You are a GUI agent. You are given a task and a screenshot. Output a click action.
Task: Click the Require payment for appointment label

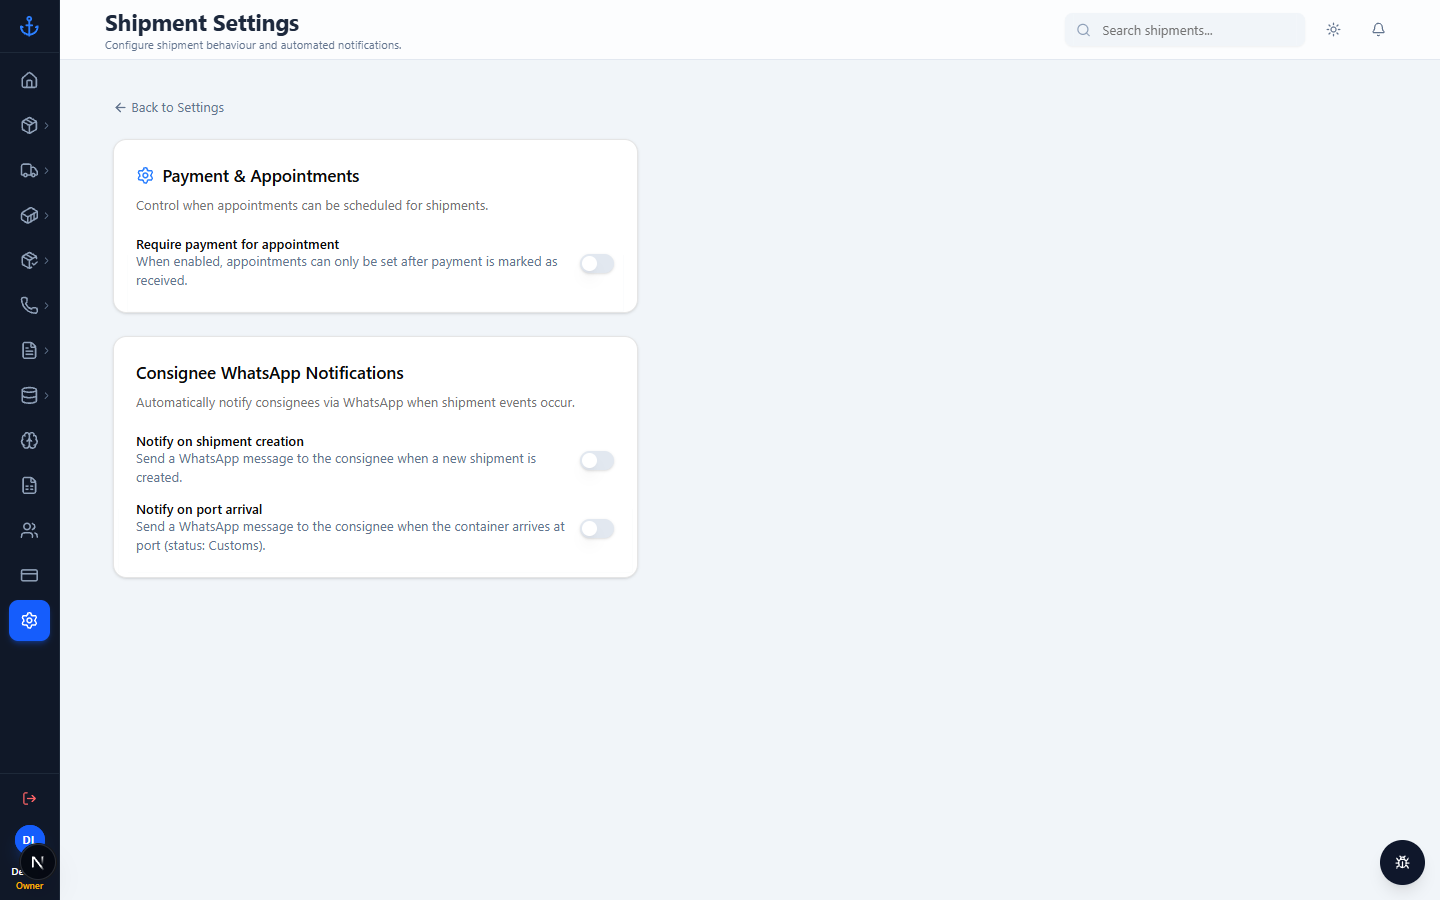237,244
